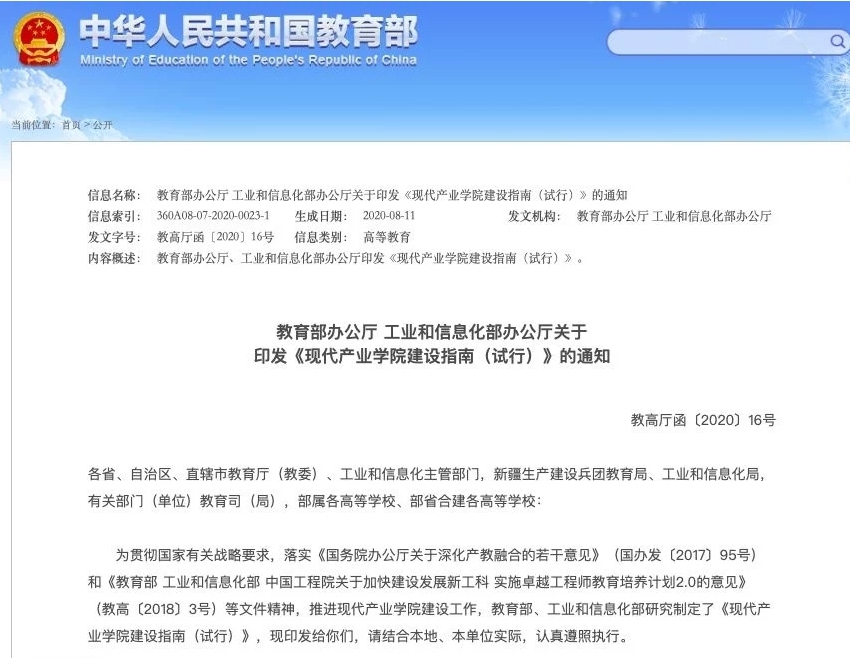Click the 内容概述 label

coord(114,259)
